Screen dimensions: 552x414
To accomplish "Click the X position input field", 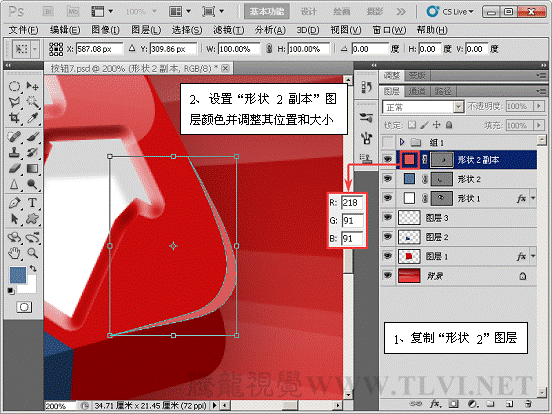I will (x=99, y=49).
